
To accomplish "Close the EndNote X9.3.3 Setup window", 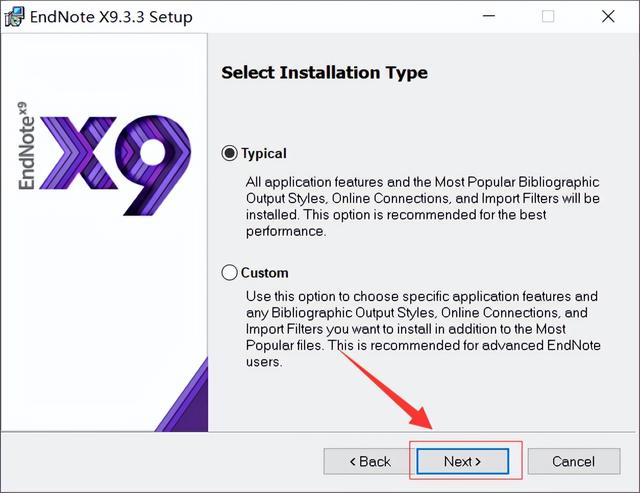I will (608, 16).
